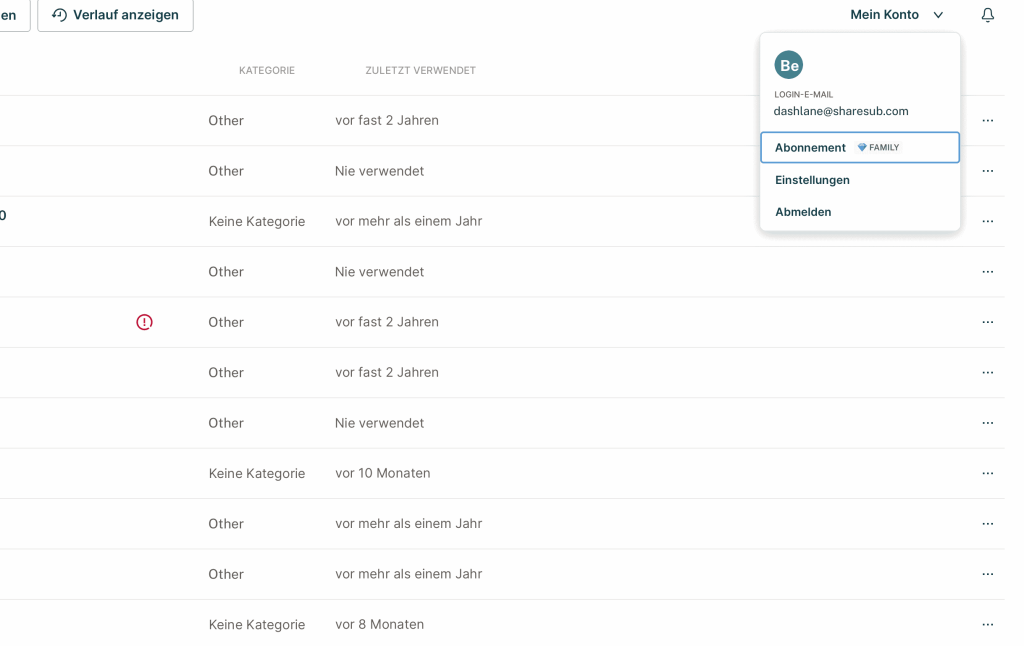The image size is (1024, 646).
Task: Open the Verlauf anzeigen history button
Action: click(115, 15)
